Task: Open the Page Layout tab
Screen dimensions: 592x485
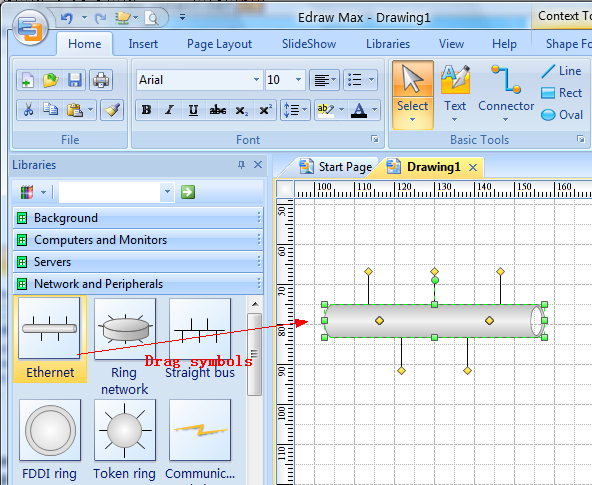Action: [219, 44]
